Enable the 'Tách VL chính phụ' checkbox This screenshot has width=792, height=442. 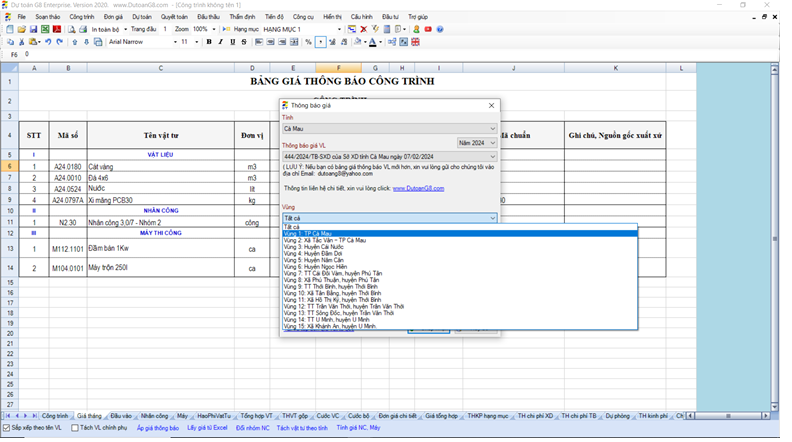(x=74, y=427)
